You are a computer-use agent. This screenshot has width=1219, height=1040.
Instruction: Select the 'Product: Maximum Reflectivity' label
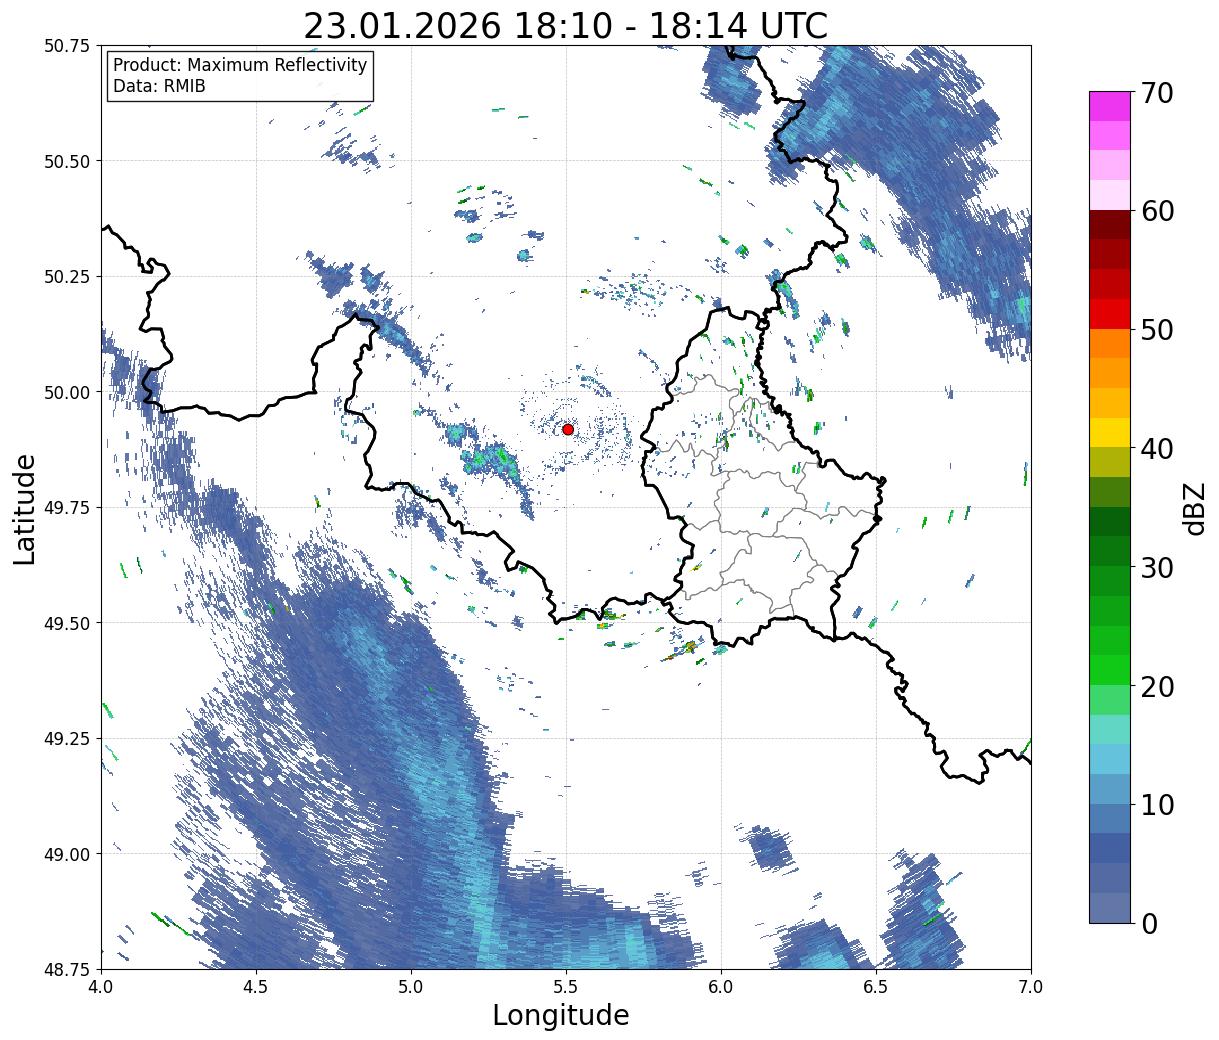pos(240,65)
